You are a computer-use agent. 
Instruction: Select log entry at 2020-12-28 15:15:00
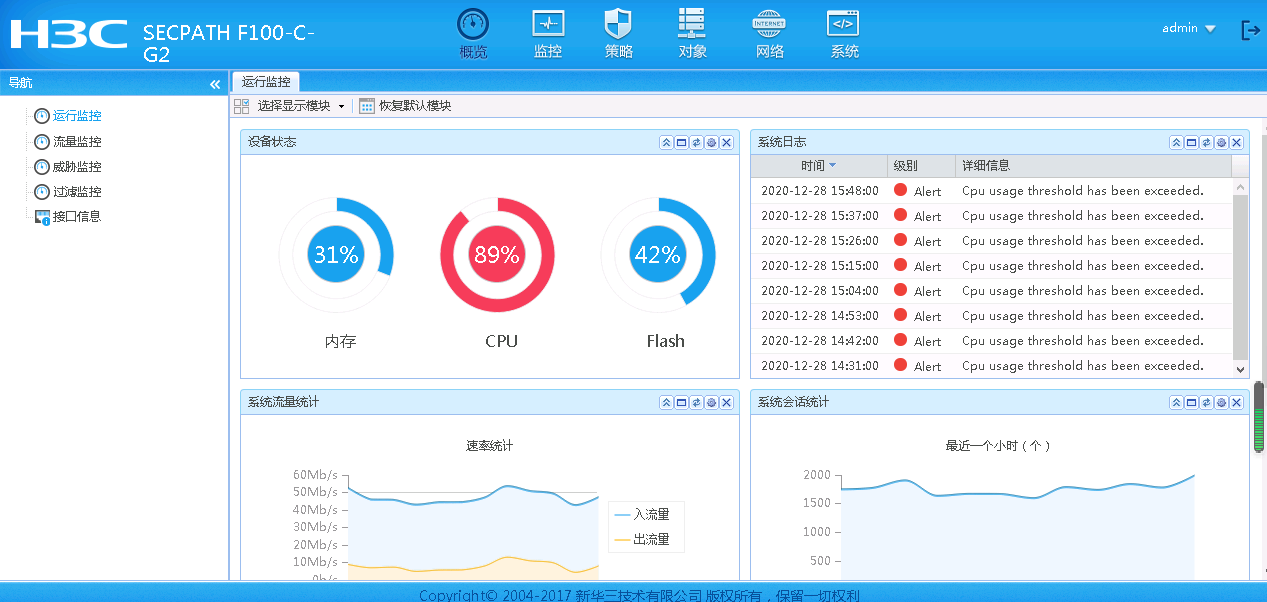[x=992, y=266]
